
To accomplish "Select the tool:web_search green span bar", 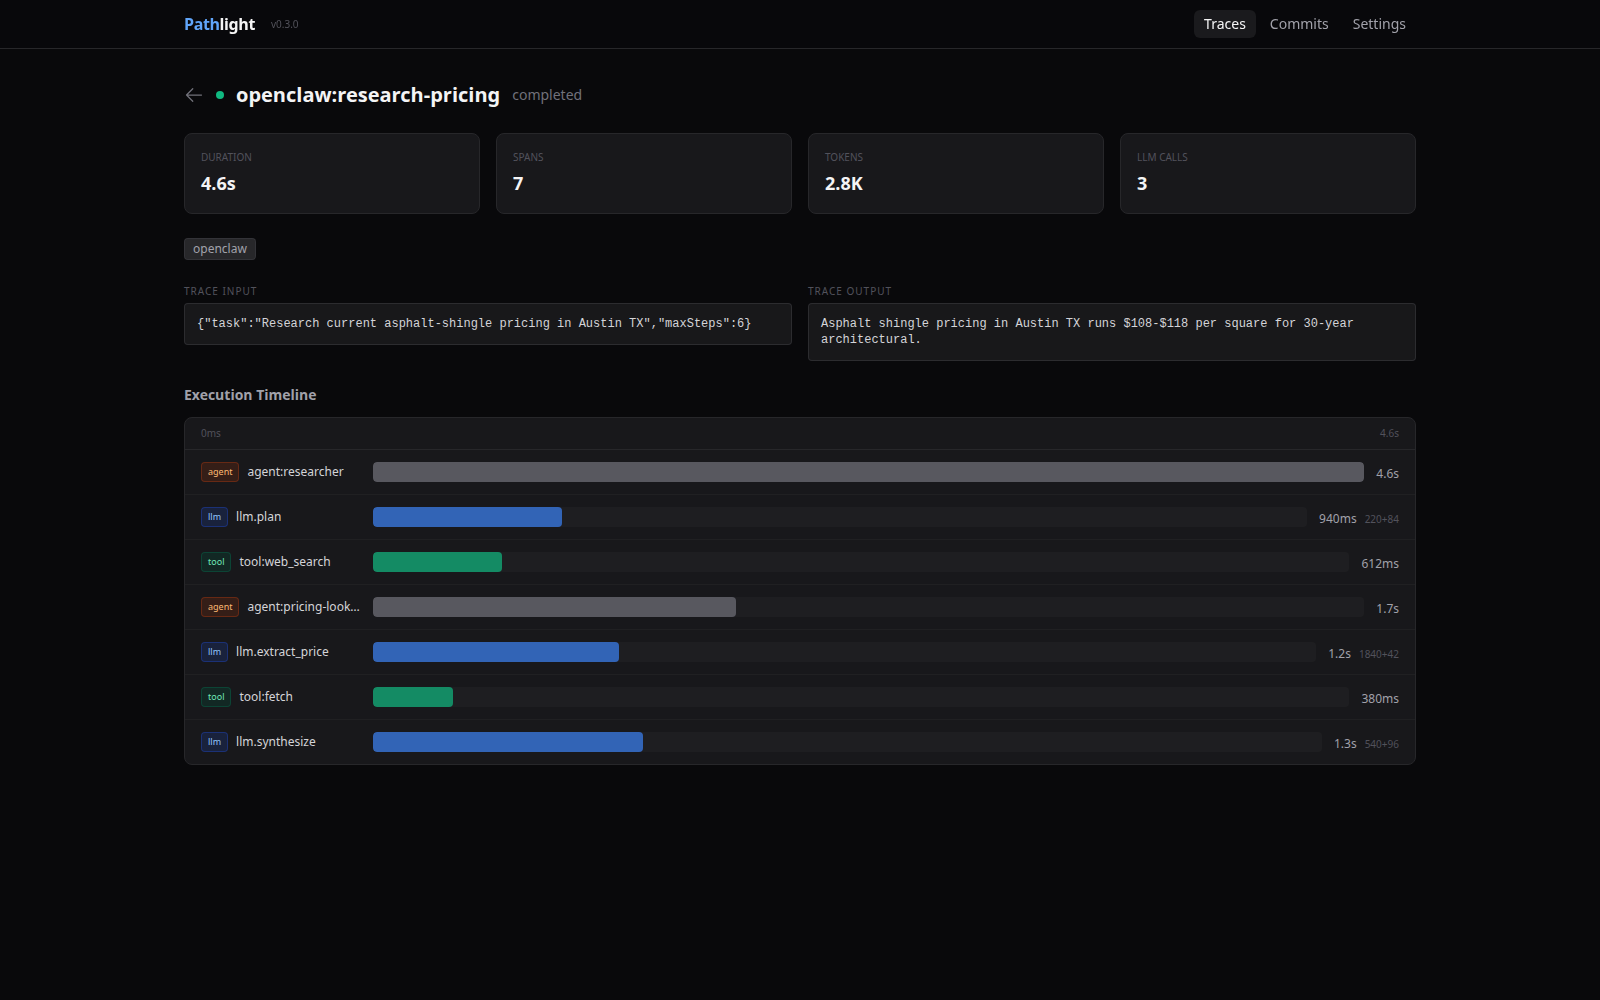I will tap(437, 562).
